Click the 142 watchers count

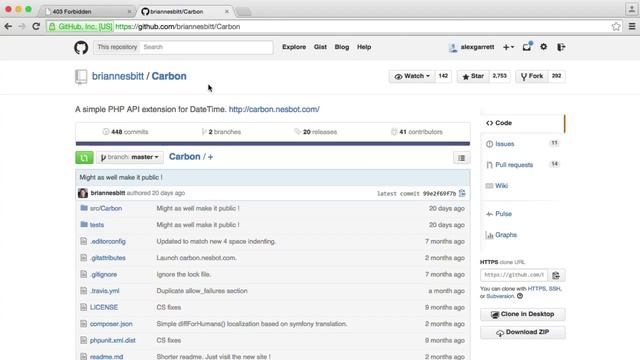click(443, 76)
